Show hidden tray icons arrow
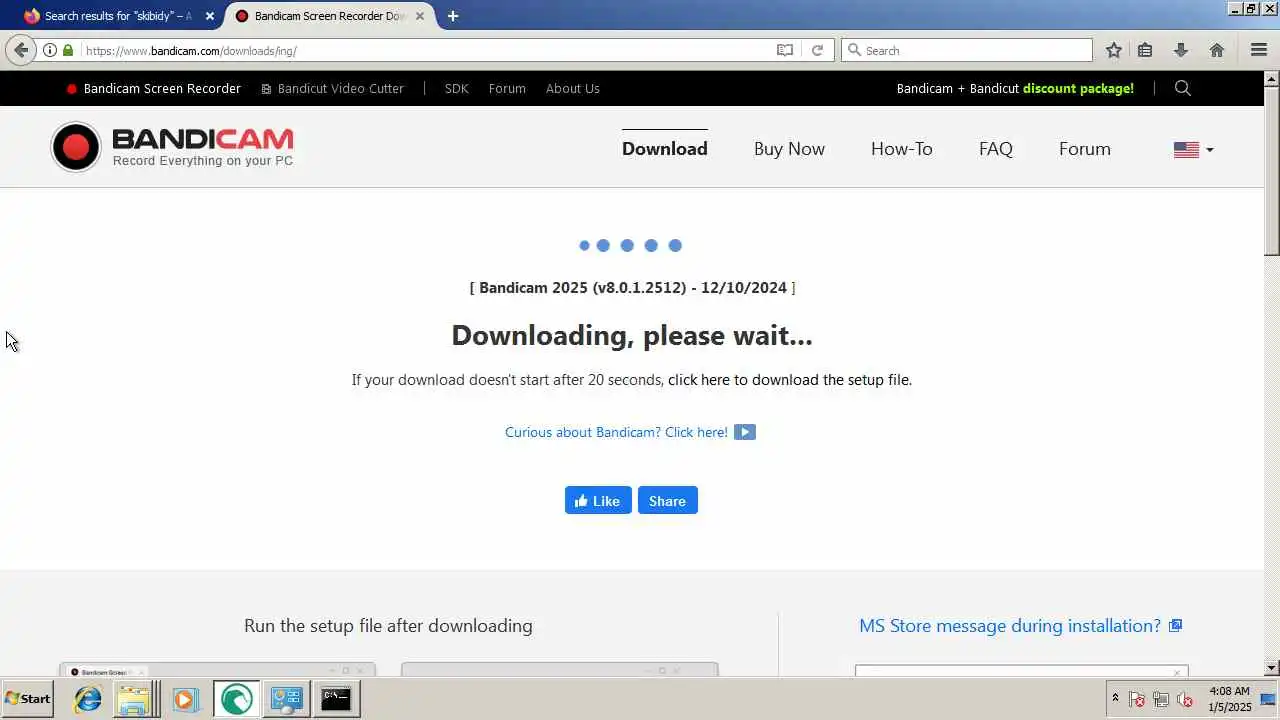This screenshot has width=1280, height=720. point(1115,699)
